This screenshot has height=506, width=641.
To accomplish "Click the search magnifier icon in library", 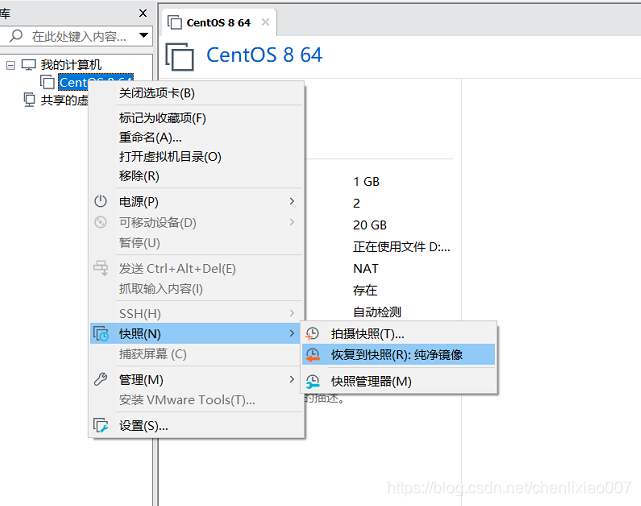I will (x=16, y=36).
